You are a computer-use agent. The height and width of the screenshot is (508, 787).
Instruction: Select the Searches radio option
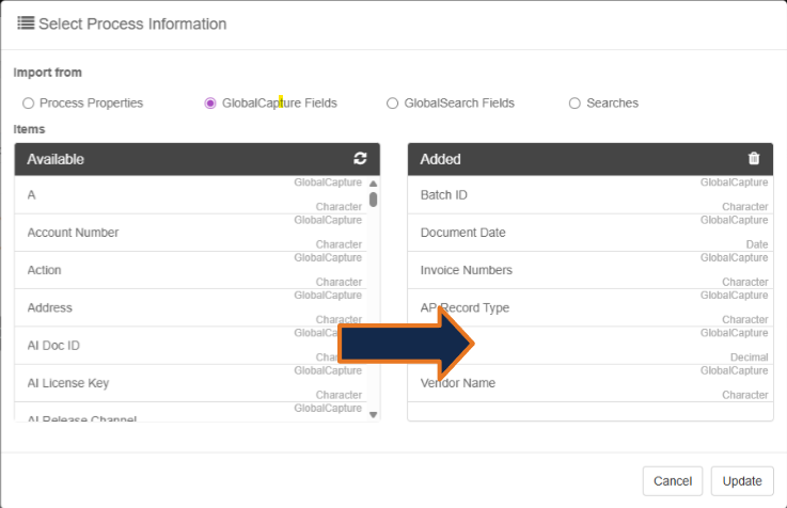point(575,103)
